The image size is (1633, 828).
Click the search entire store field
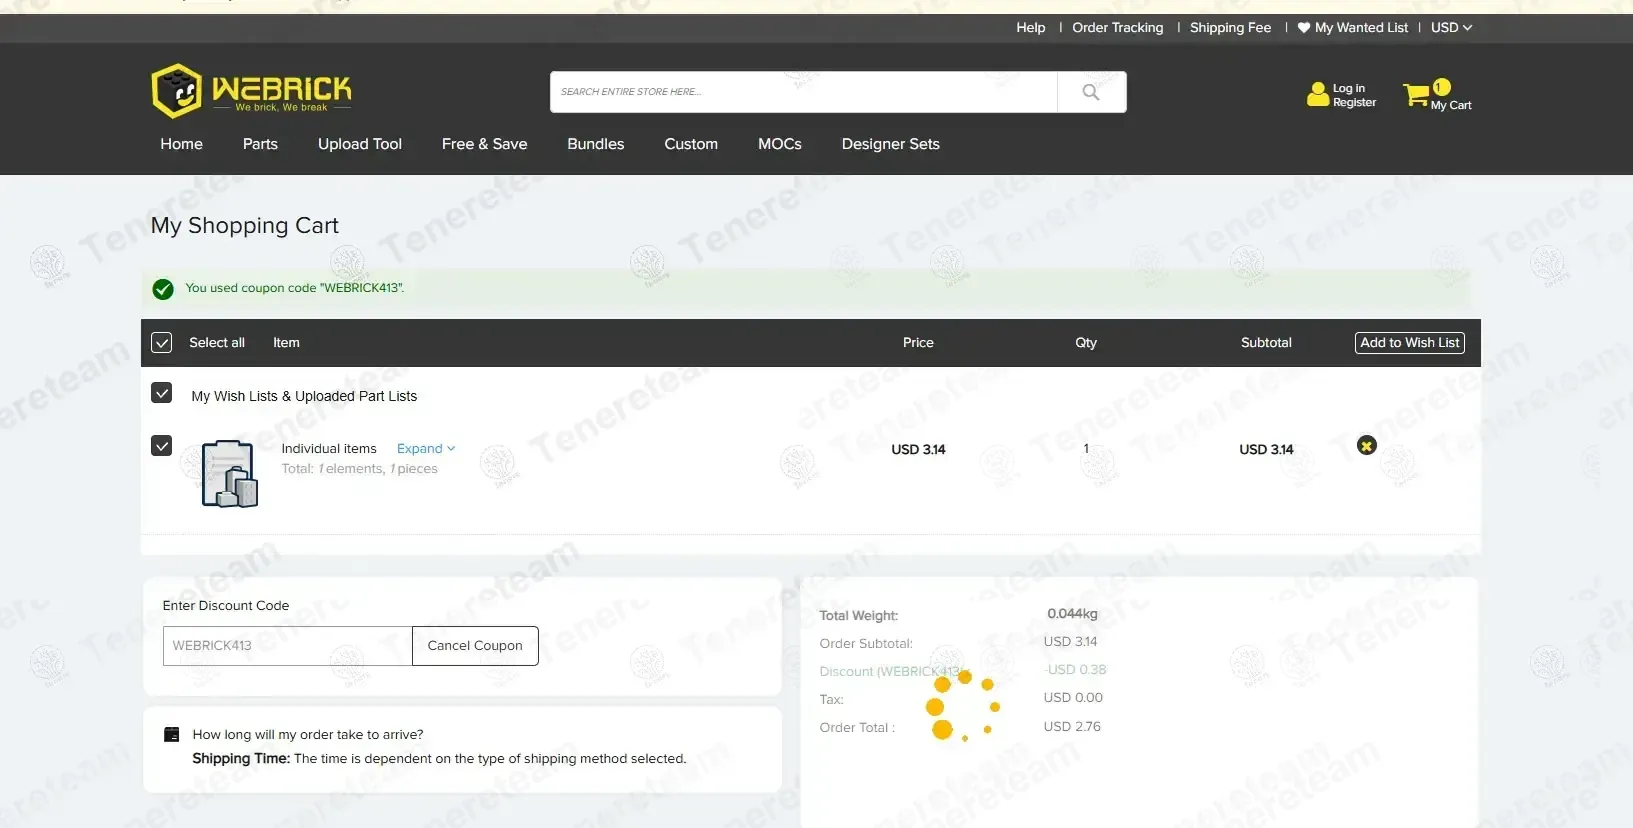[804, 92]
